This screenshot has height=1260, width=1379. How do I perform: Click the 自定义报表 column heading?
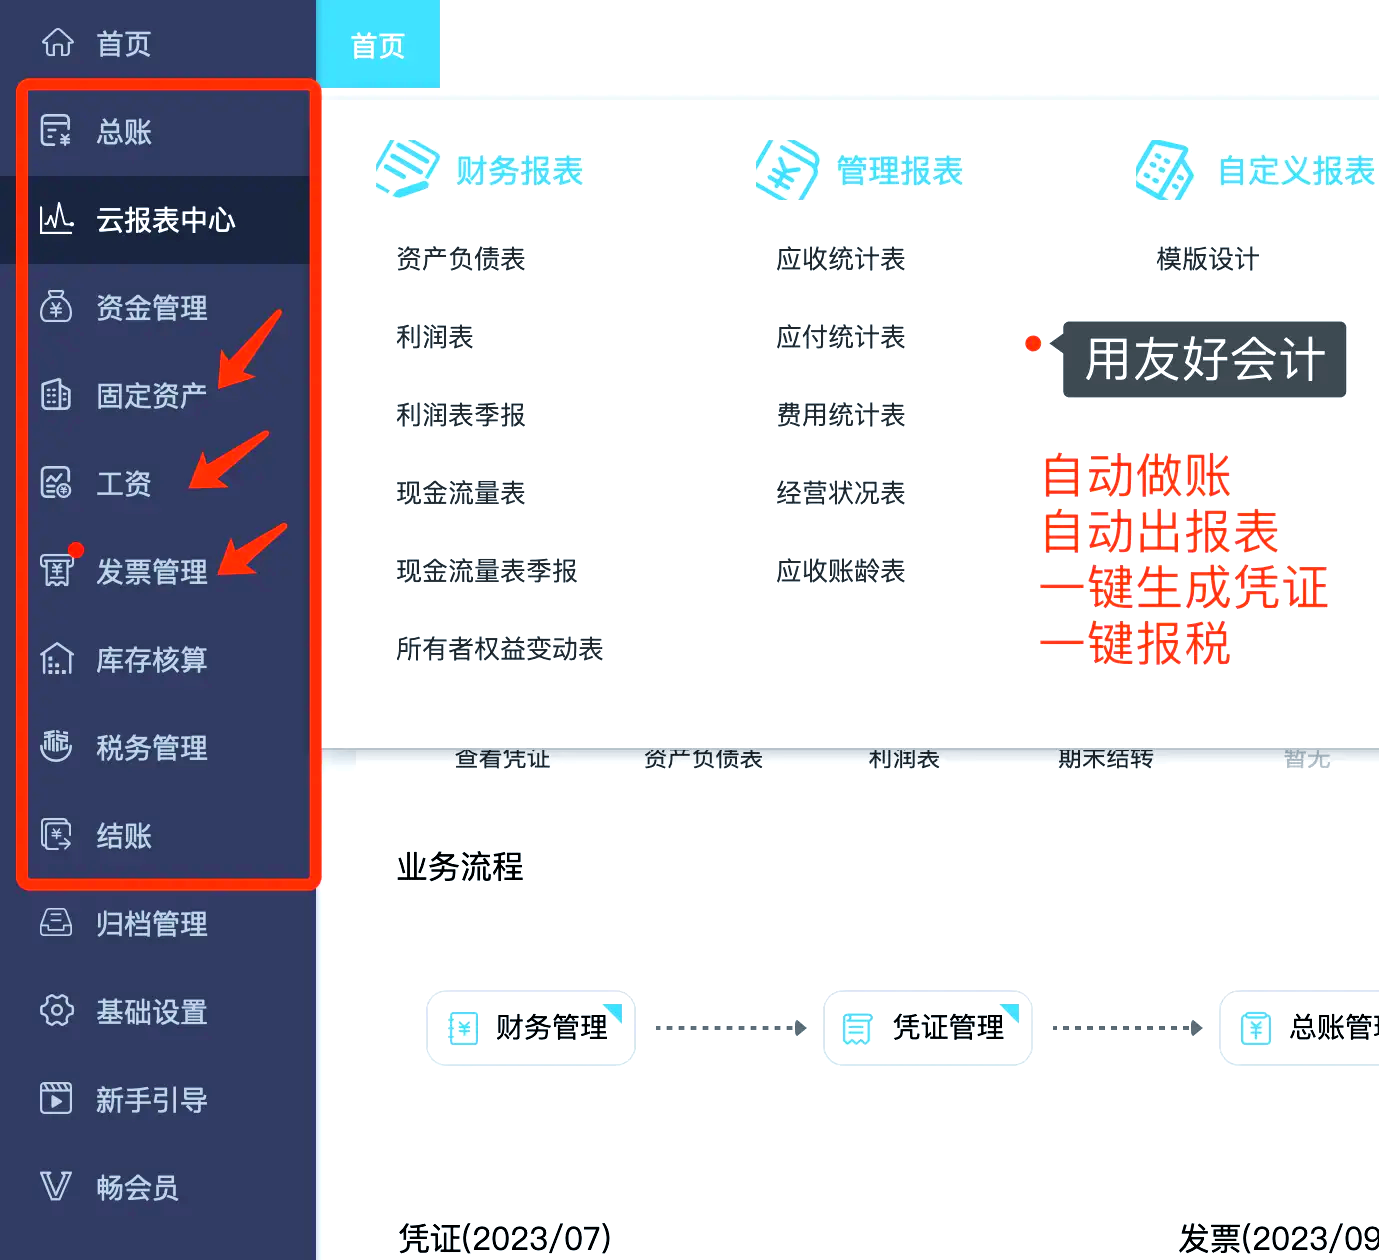pyautogui.click(x=1297, y=171)
